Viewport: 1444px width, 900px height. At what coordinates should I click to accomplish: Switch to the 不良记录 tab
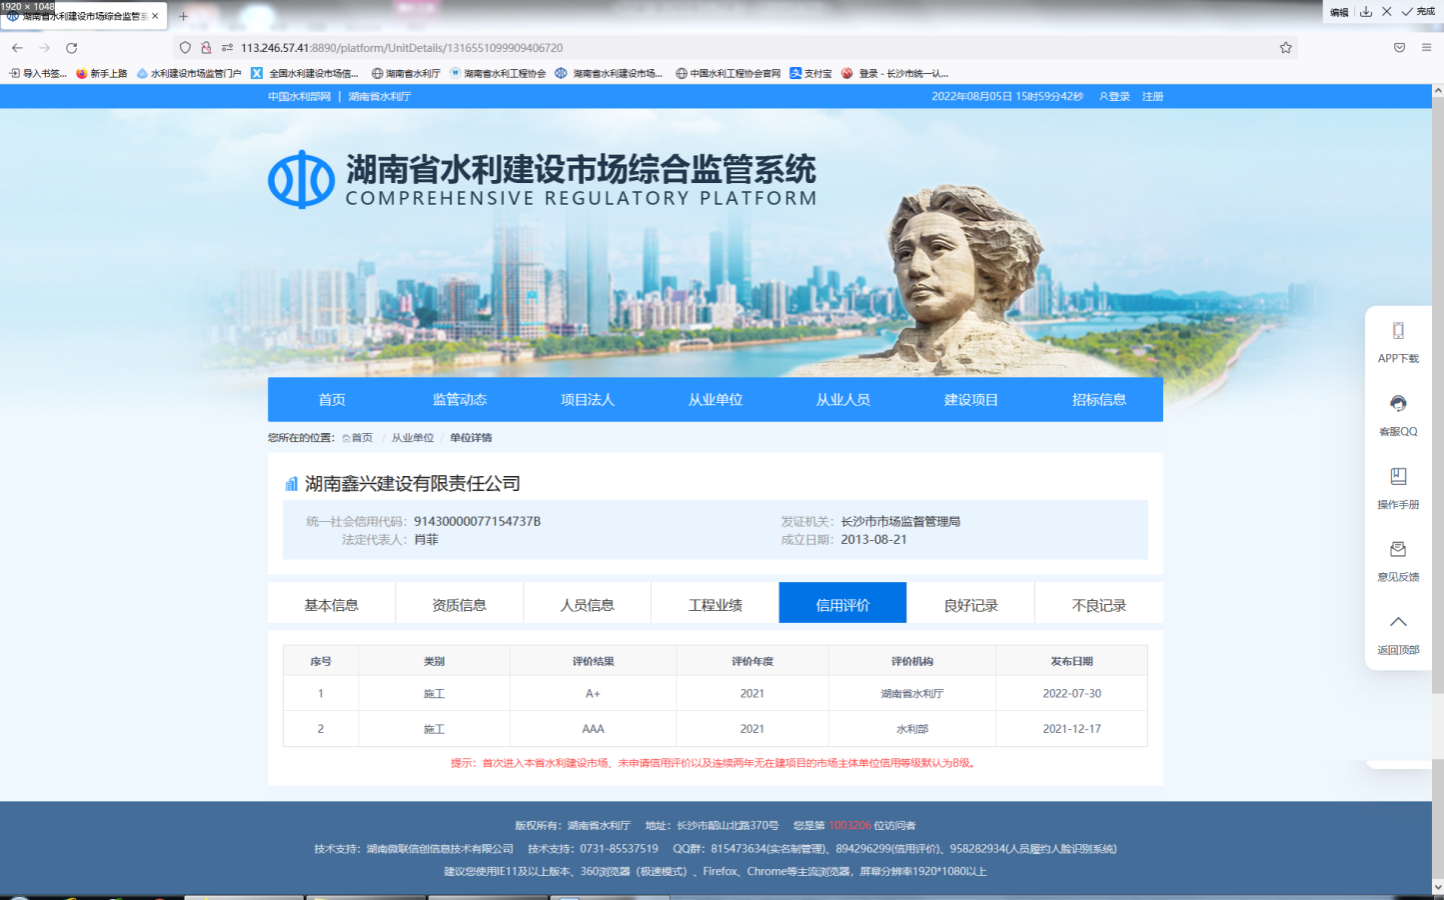click(x=1098, y=605)
